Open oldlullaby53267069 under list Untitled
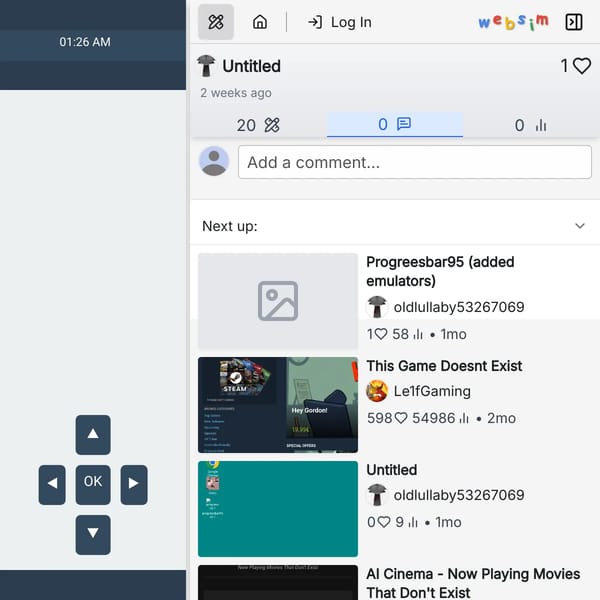600x600 pixels. pos(458,495)
